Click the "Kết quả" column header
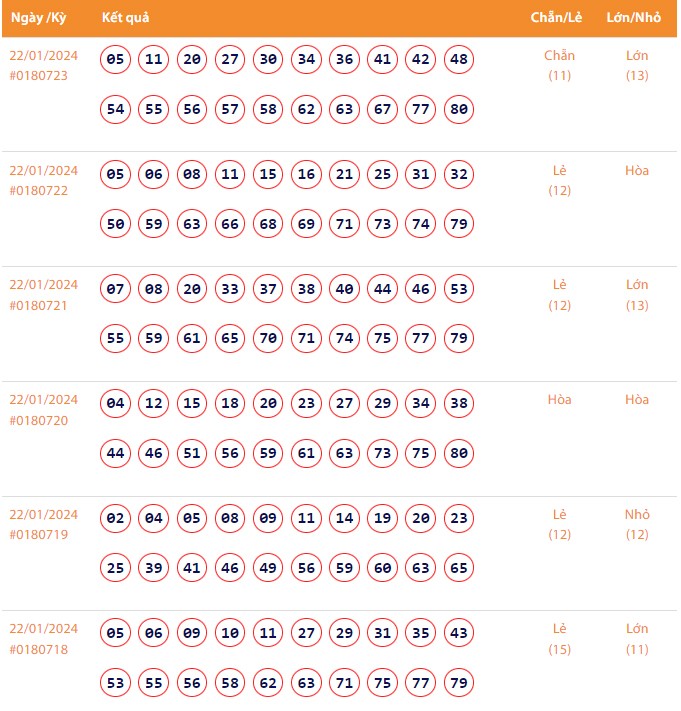Image resolution: width=681 pixels, height=711 pixels. pyautogui.click(x=126, y=18)
